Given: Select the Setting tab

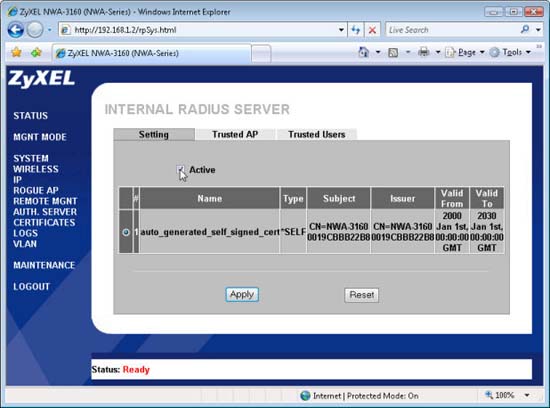Looking at the screenshot, I should coord(154,134).
